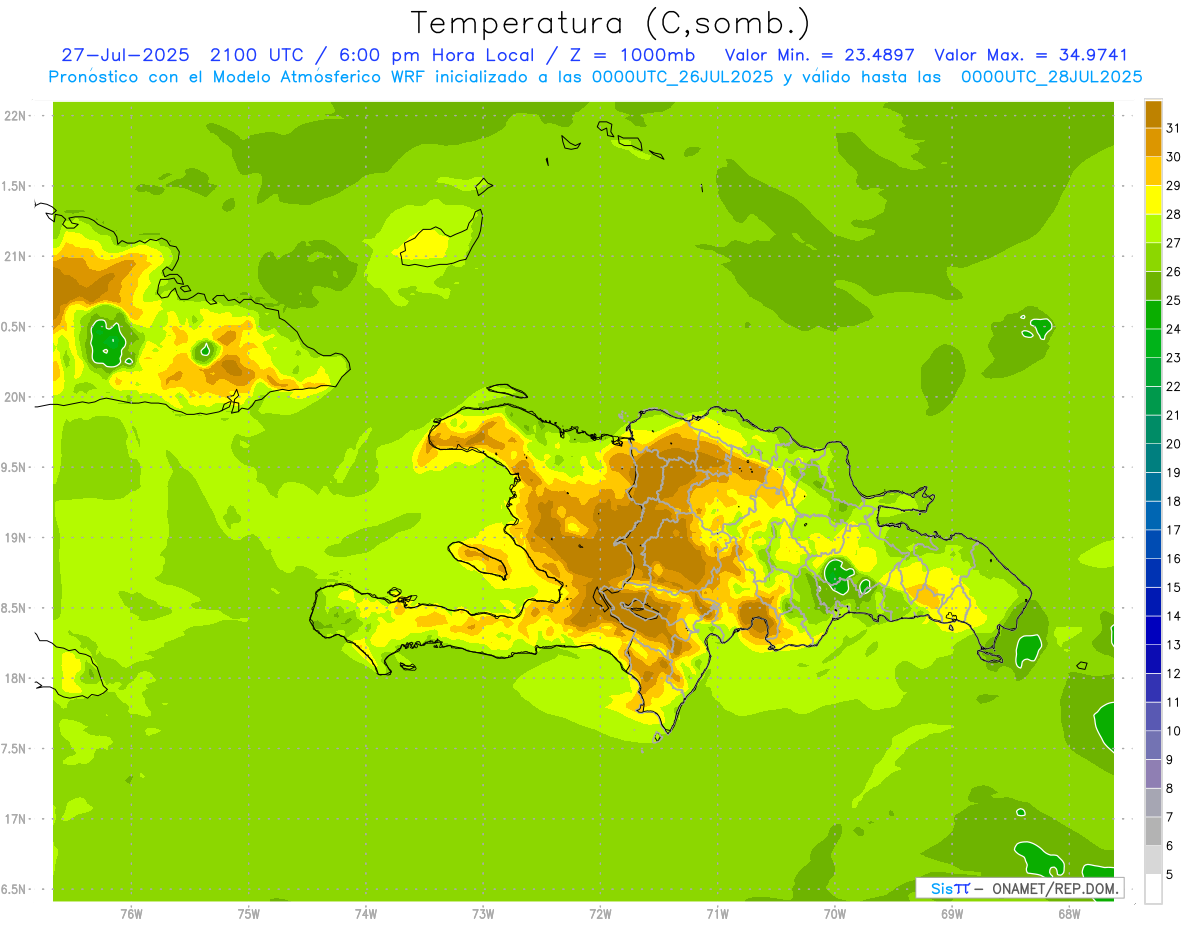This screenshot has width=1200, height=927.
Task: Click the 68W longitude axis label
Action: click(x=1069, y=913)
